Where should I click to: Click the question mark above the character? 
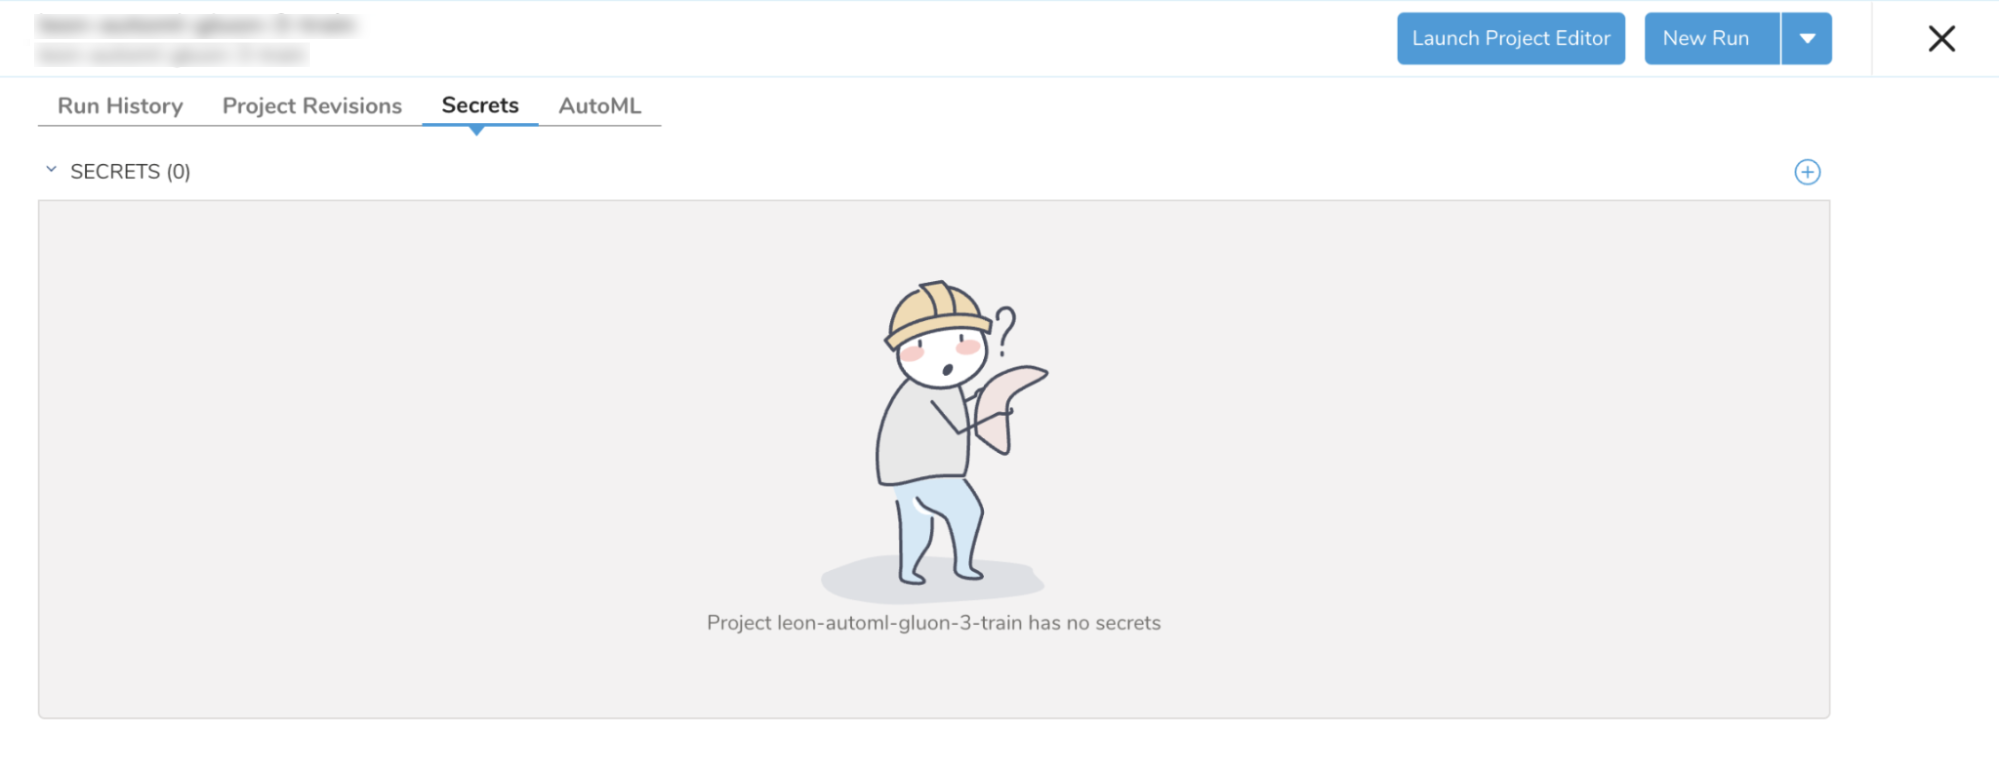(1004, 331)
